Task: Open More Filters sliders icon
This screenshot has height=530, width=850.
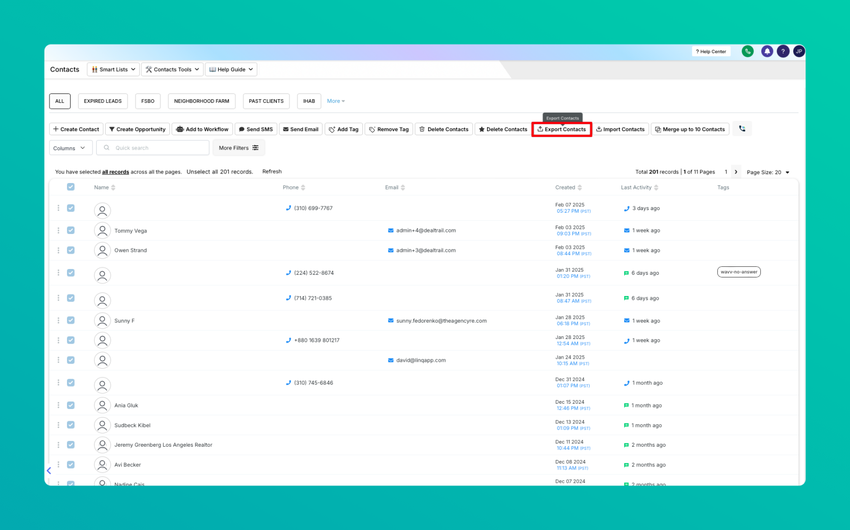Action: click(255, 148)
